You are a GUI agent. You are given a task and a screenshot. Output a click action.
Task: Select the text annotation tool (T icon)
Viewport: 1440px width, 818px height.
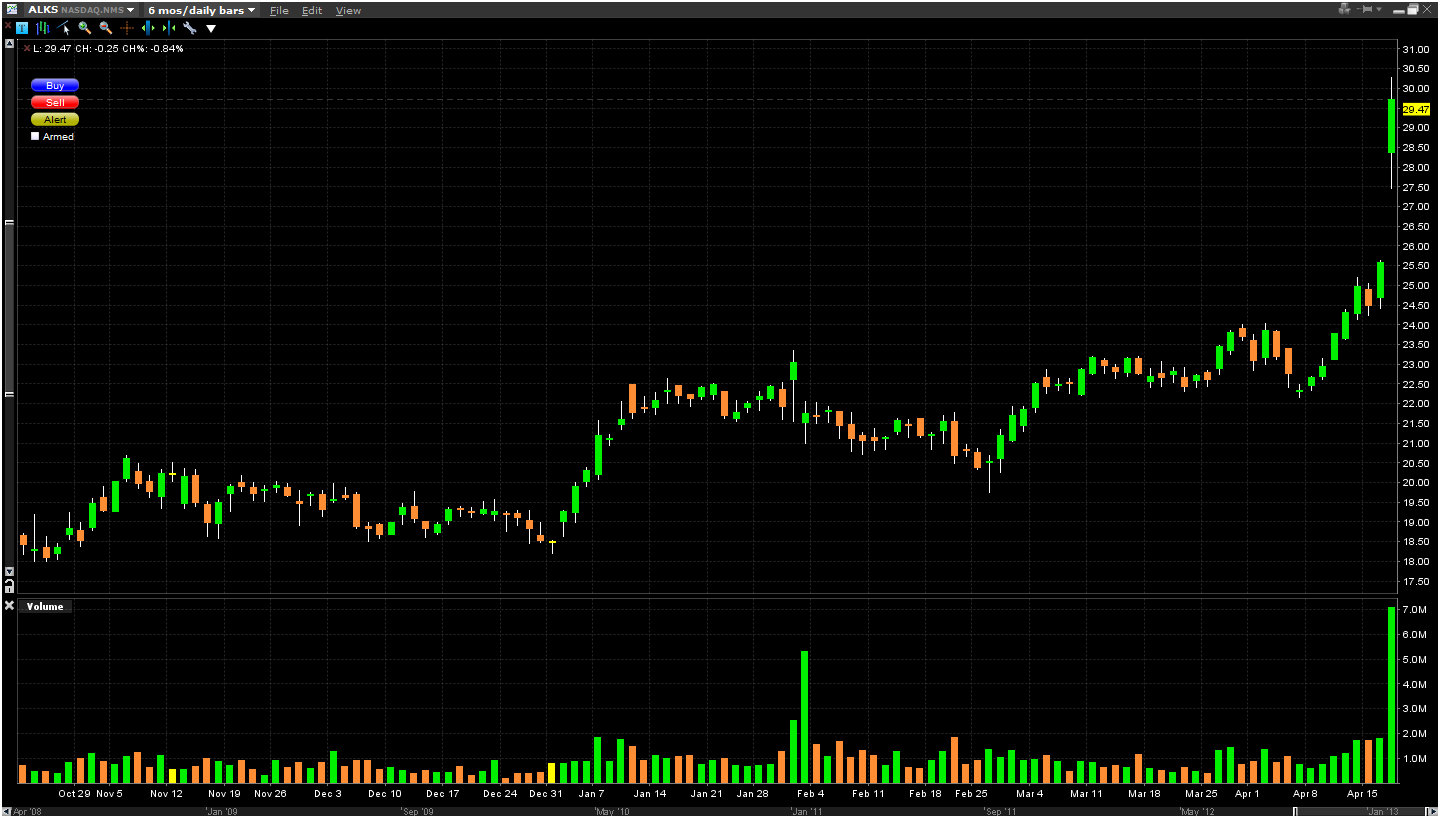21,28
